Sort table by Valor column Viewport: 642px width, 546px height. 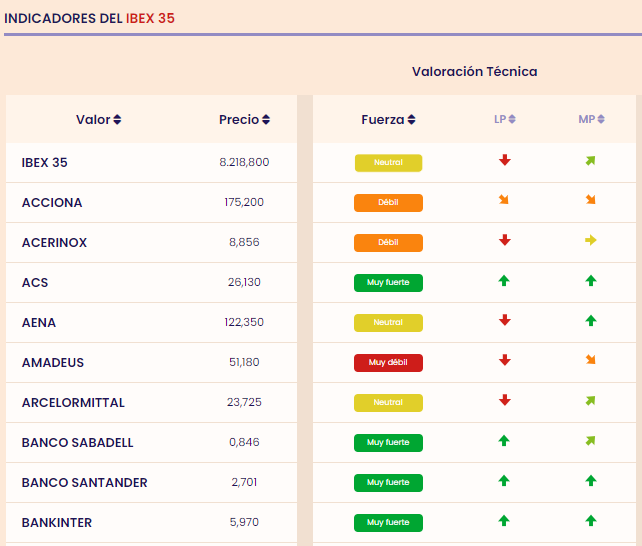click(117, 120)
